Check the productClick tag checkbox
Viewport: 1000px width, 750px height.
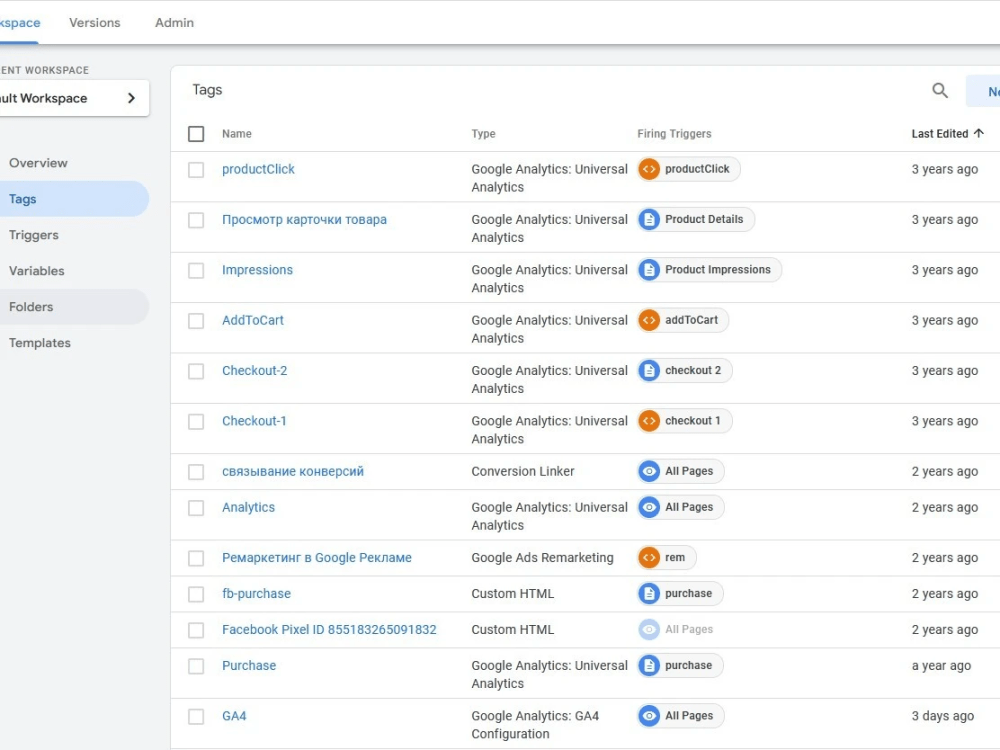click(196, 169)
